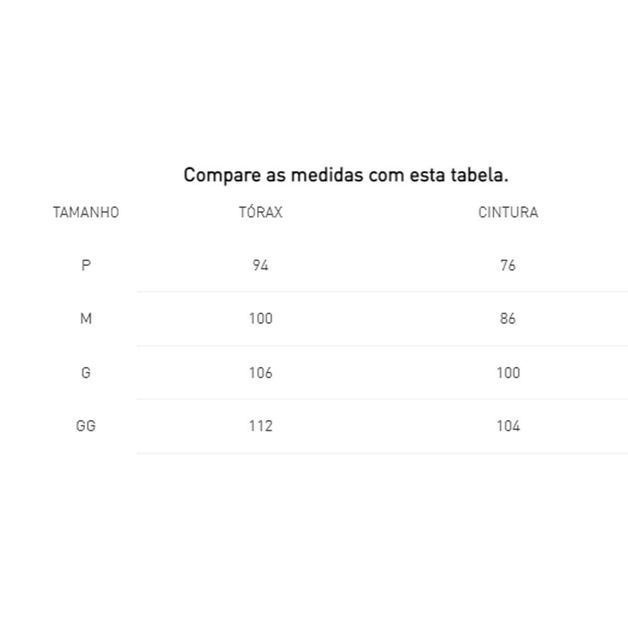
Task: Click tórax value 106 for size G
Action: pos(261,372)
